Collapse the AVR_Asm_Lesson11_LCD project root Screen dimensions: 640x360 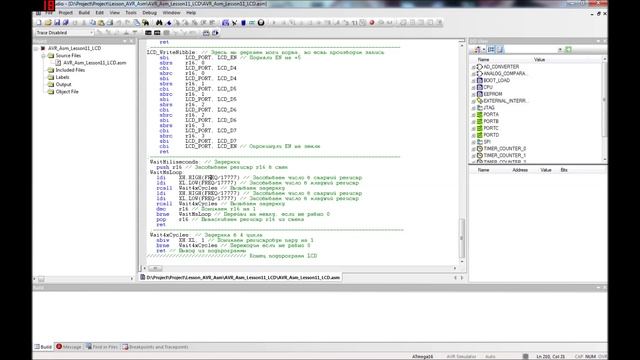point(36,48)
